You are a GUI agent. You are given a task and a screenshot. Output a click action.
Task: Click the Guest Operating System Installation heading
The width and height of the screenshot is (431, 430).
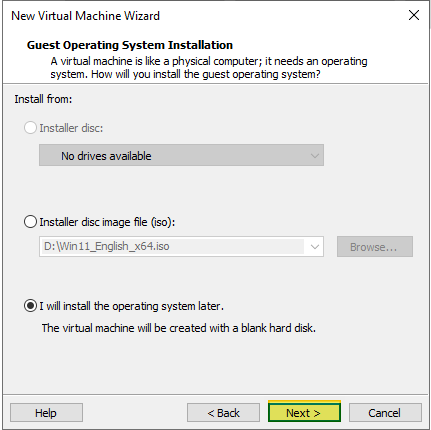click(130, 45)
